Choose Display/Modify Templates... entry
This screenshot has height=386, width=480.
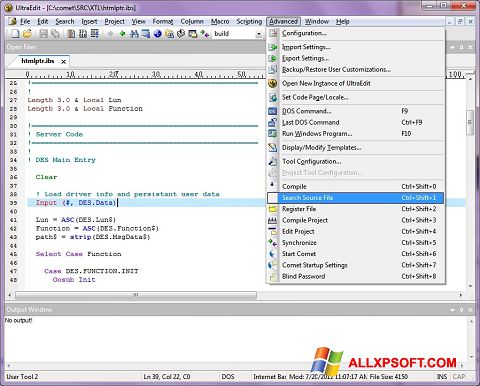tap(356, 148)
